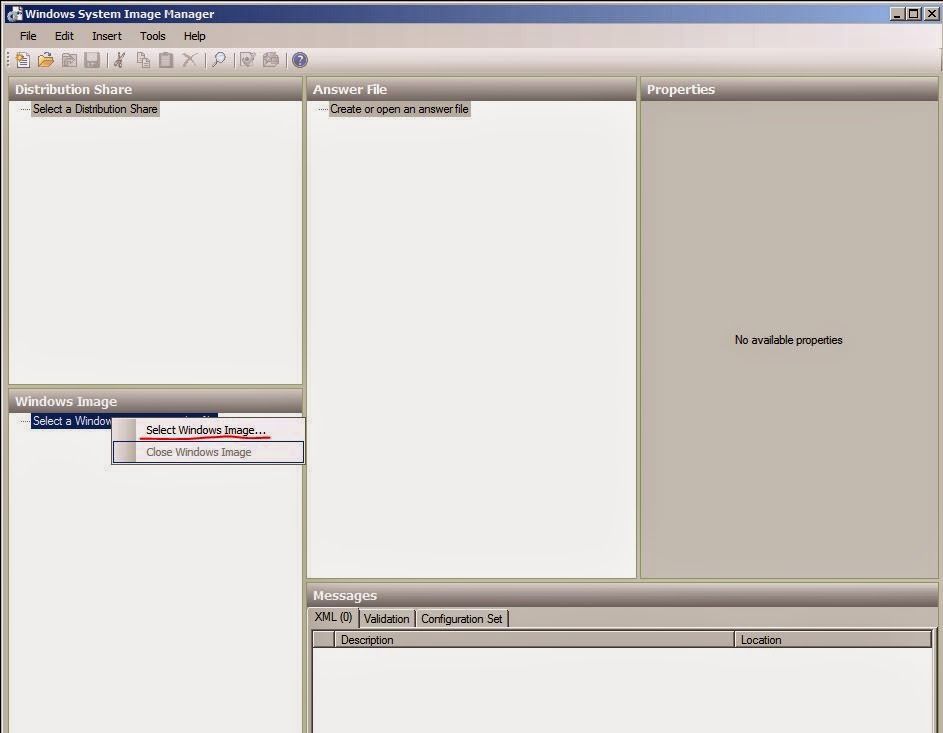Open the Edit menu

[64, 36]
